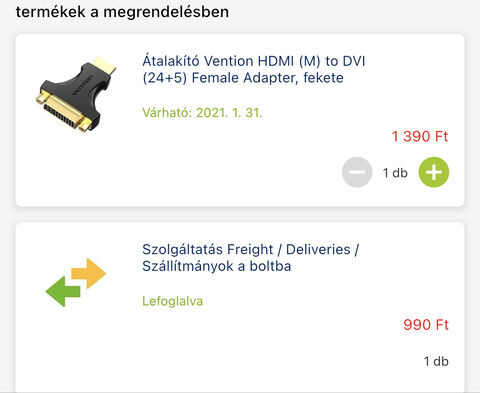Click the orange right-pointing arrow in delivery icon

[x=89, y=273]
